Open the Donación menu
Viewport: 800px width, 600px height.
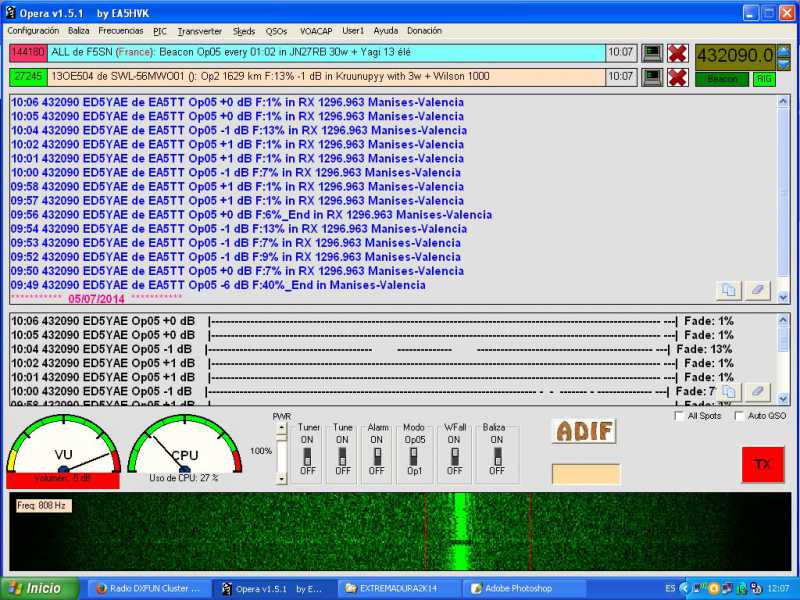click(x=424, y=31)
